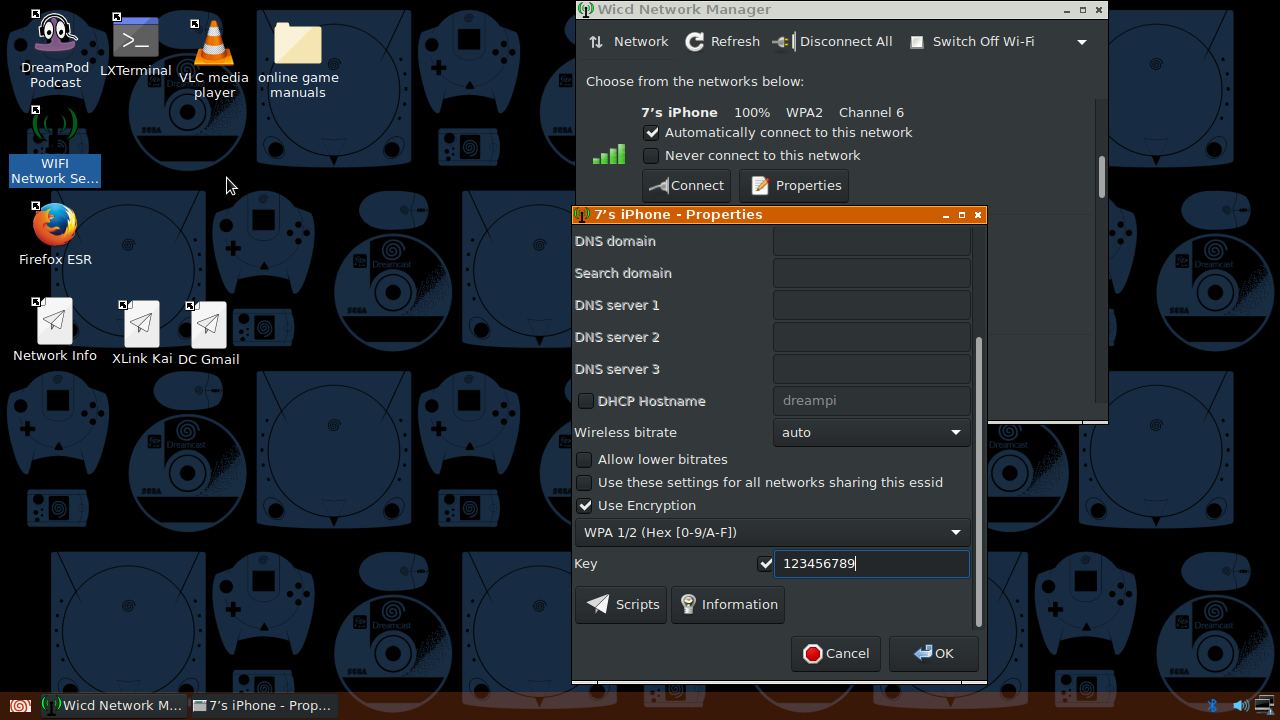Click the Network menu in Wicd toolbar

(x=628, y=42)
